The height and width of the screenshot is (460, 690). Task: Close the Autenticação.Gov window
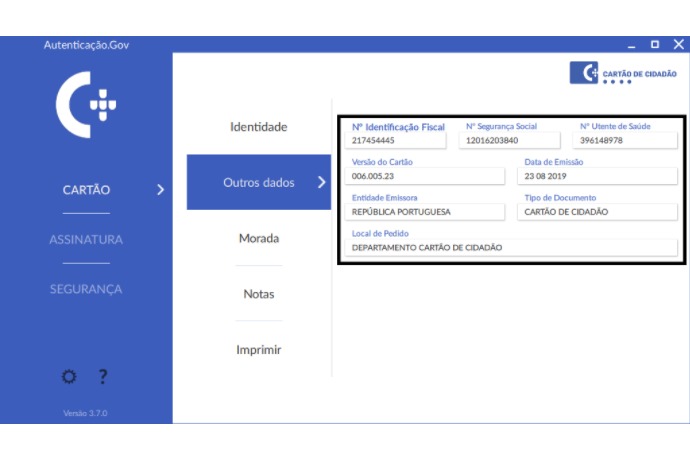click(679, 44)
